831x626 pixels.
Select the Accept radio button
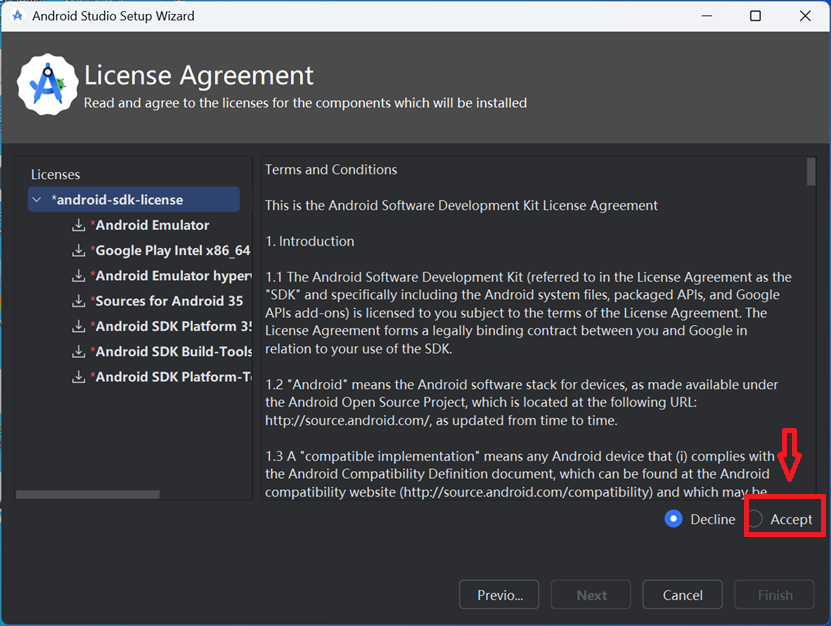point(755,519)
